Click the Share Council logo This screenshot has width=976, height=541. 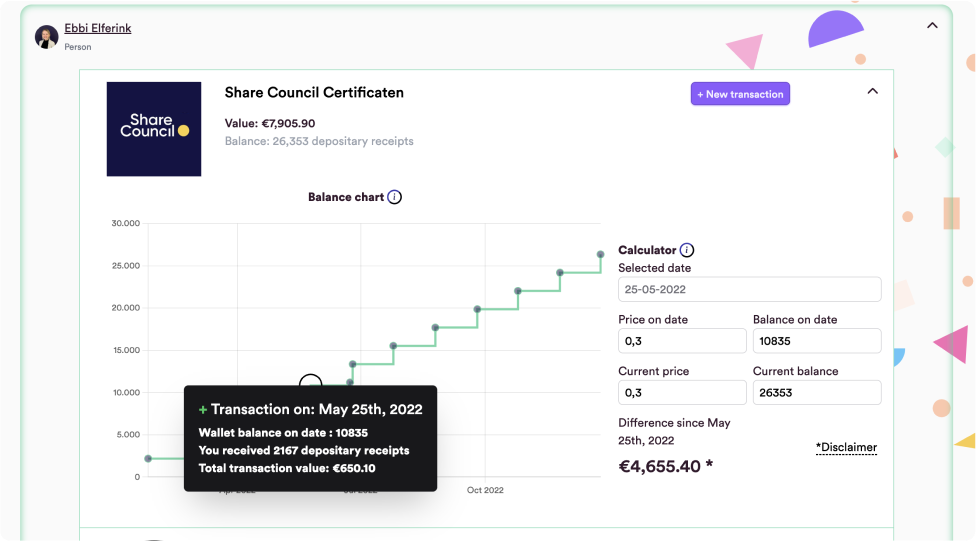click(154, 129)
